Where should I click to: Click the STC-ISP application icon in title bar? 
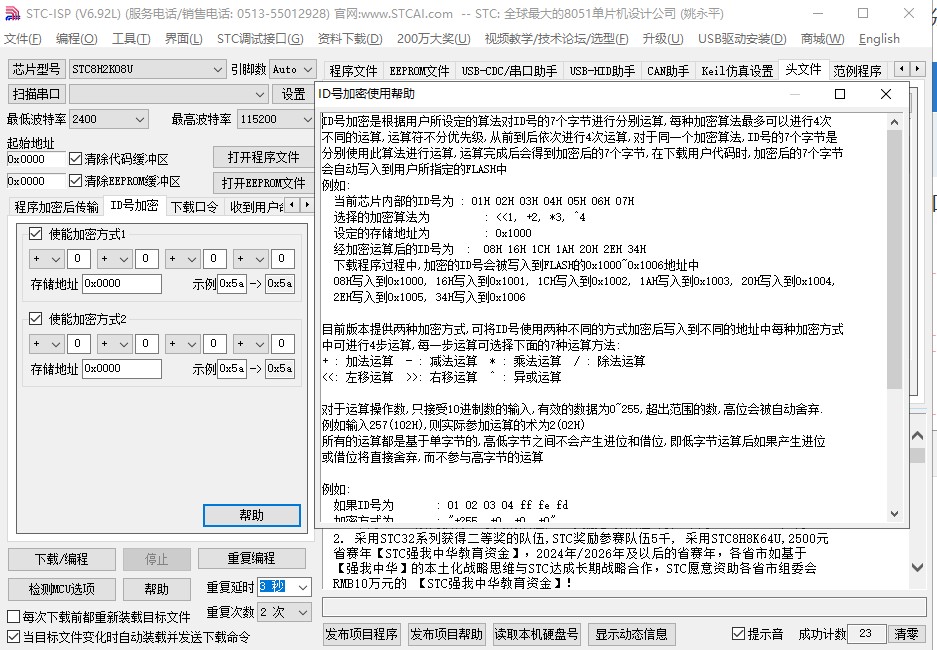(x=13, y=13)
